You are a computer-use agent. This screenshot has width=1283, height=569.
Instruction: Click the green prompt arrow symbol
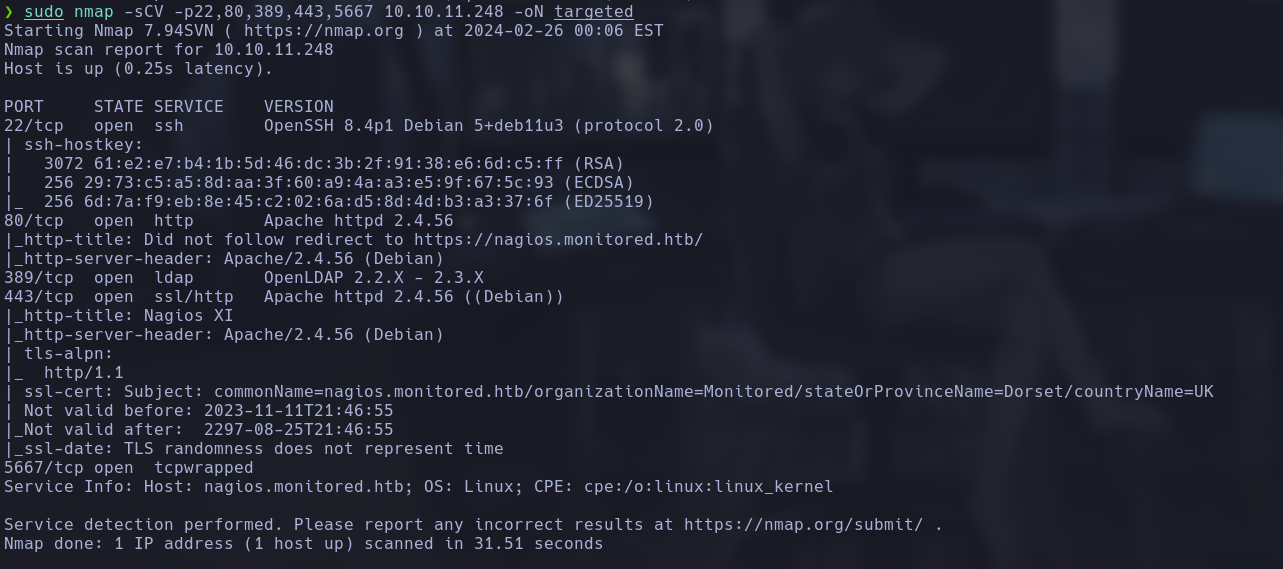coord(9,12)
